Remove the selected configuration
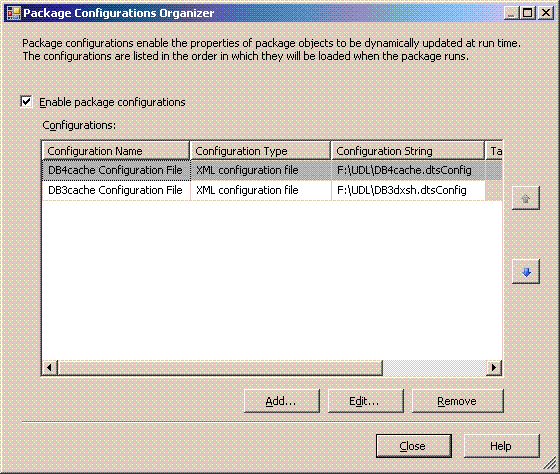 (x=458, y=401)
